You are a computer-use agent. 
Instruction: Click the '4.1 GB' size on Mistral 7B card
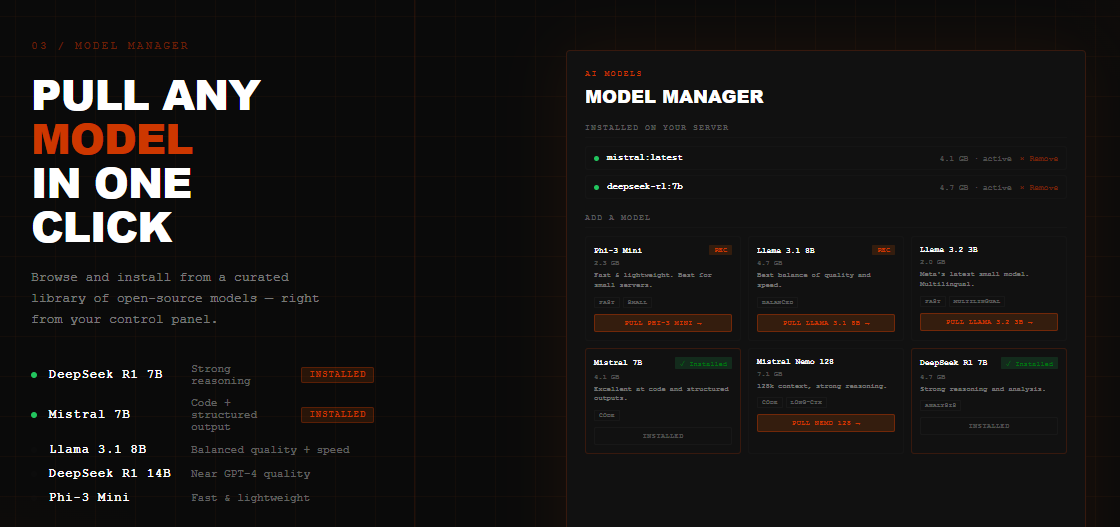click(x=606, y=376)
